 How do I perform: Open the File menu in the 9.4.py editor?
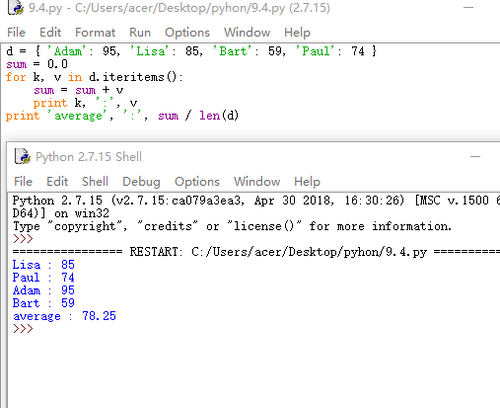coord(16,32)
